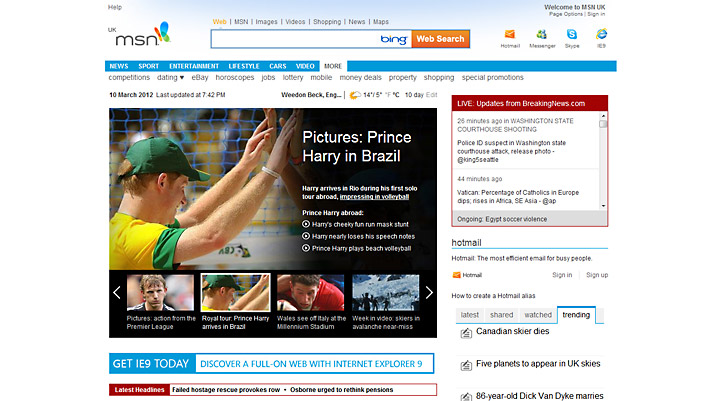Open the IE9 browser icon
Viewport: 713px width, 401px height.
[x=601, y=34]
